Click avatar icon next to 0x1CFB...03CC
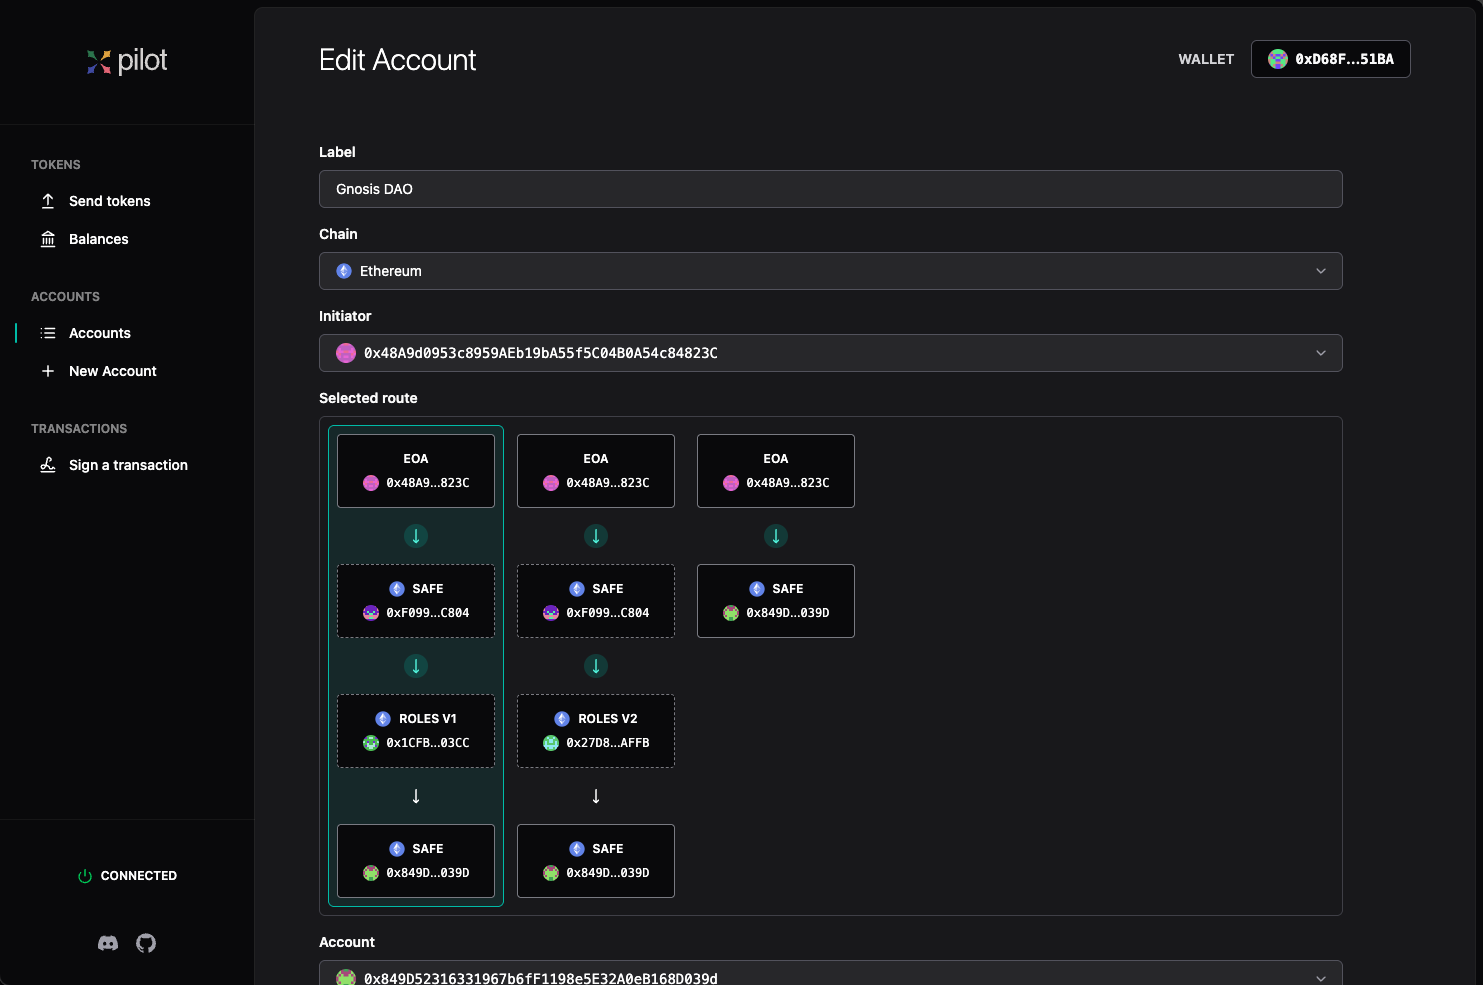This screenshot has height=985, width=1483. click(371, 743)
